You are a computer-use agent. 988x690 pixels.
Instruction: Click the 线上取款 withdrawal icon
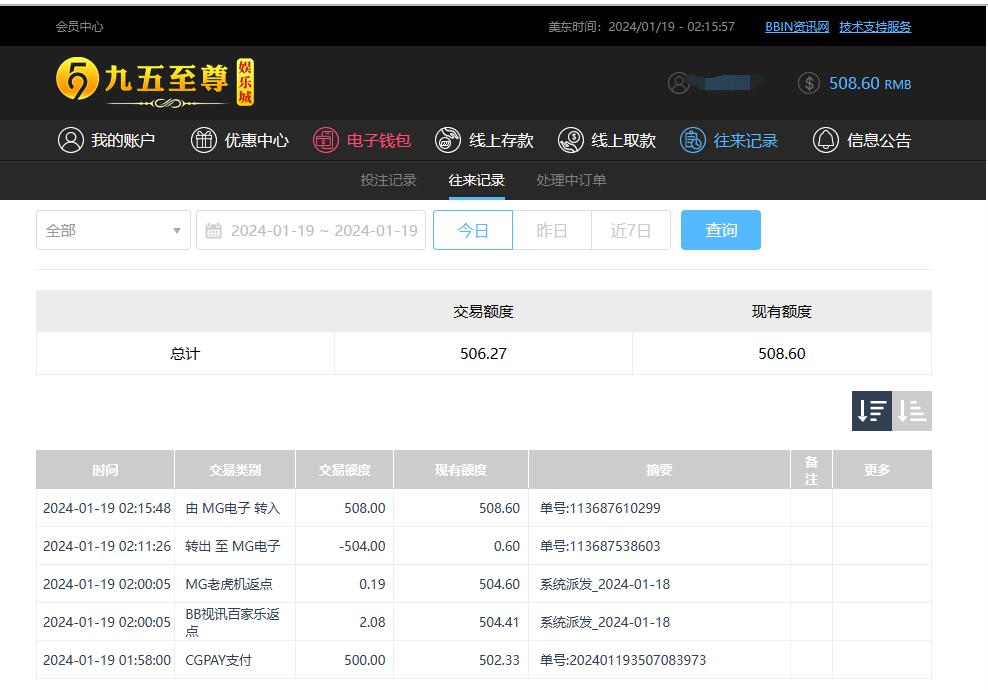(x=571, y=140)
